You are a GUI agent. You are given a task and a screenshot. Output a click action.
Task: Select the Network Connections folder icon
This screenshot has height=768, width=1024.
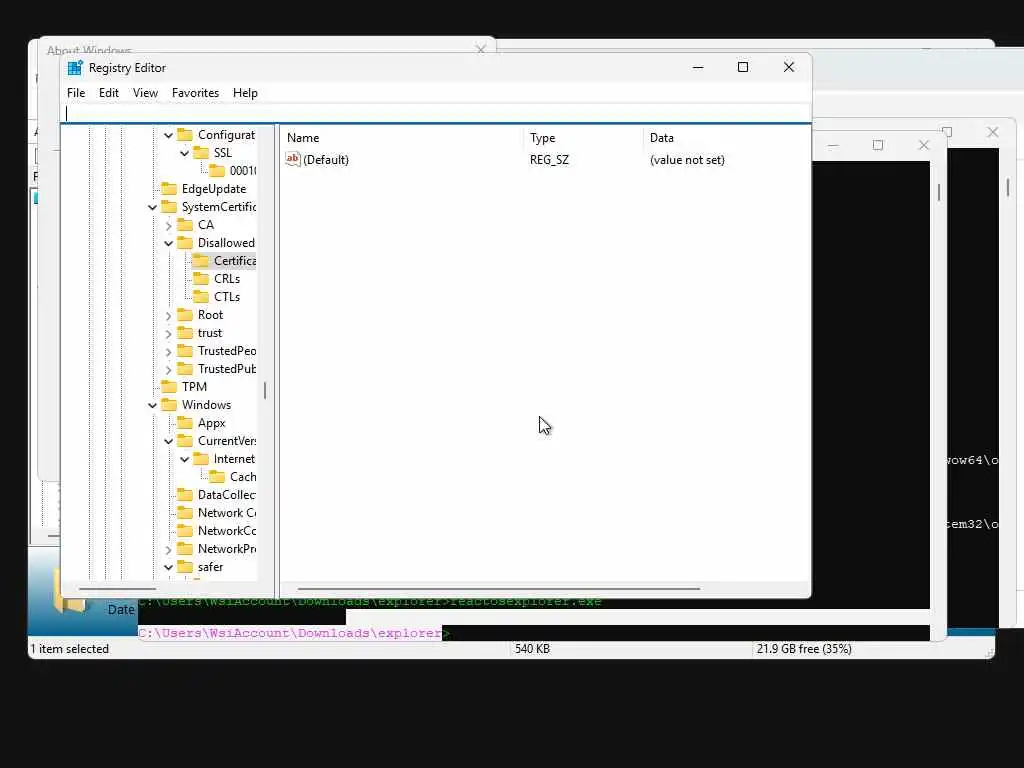(x=185, y=513)
